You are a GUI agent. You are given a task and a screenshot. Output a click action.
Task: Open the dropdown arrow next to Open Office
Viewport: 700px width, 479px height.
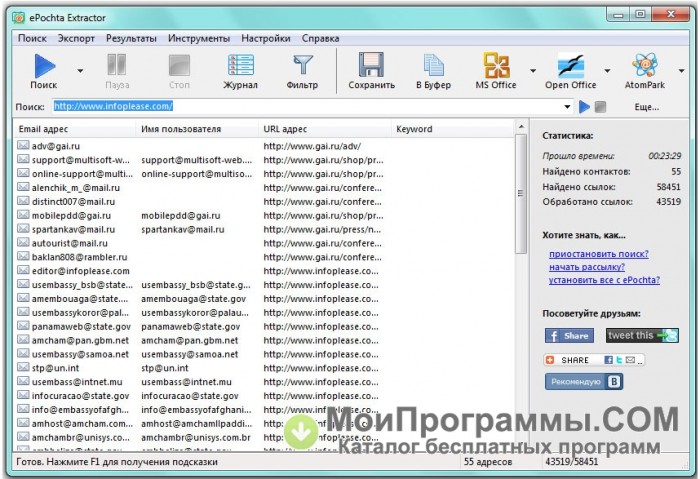607,71
